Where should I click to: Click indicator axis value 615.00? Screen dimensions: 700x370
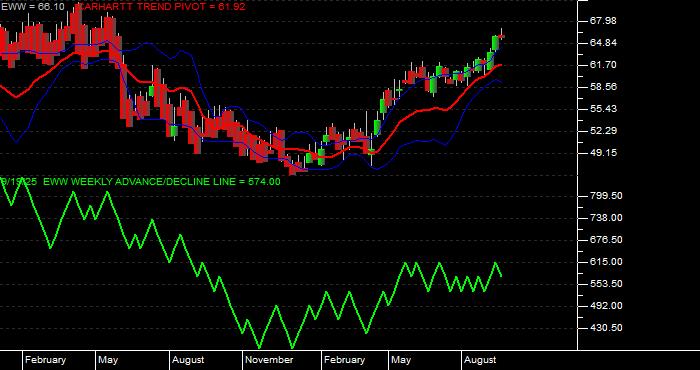pos(605,262)
